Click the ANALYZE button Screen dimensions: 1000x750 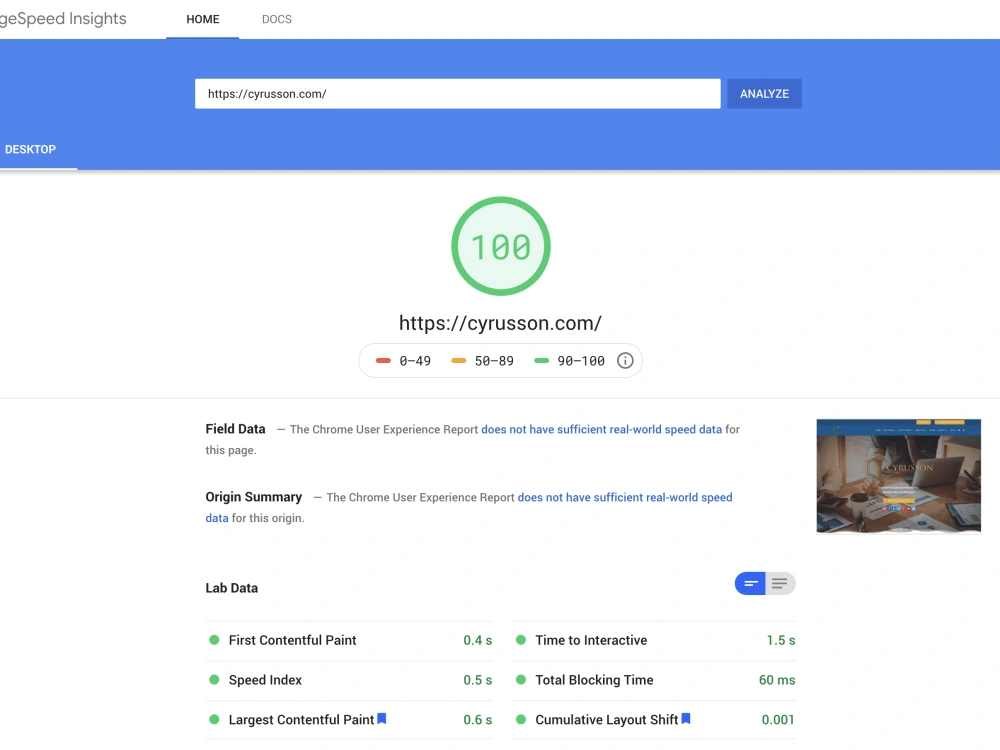(x=764, y=94)
